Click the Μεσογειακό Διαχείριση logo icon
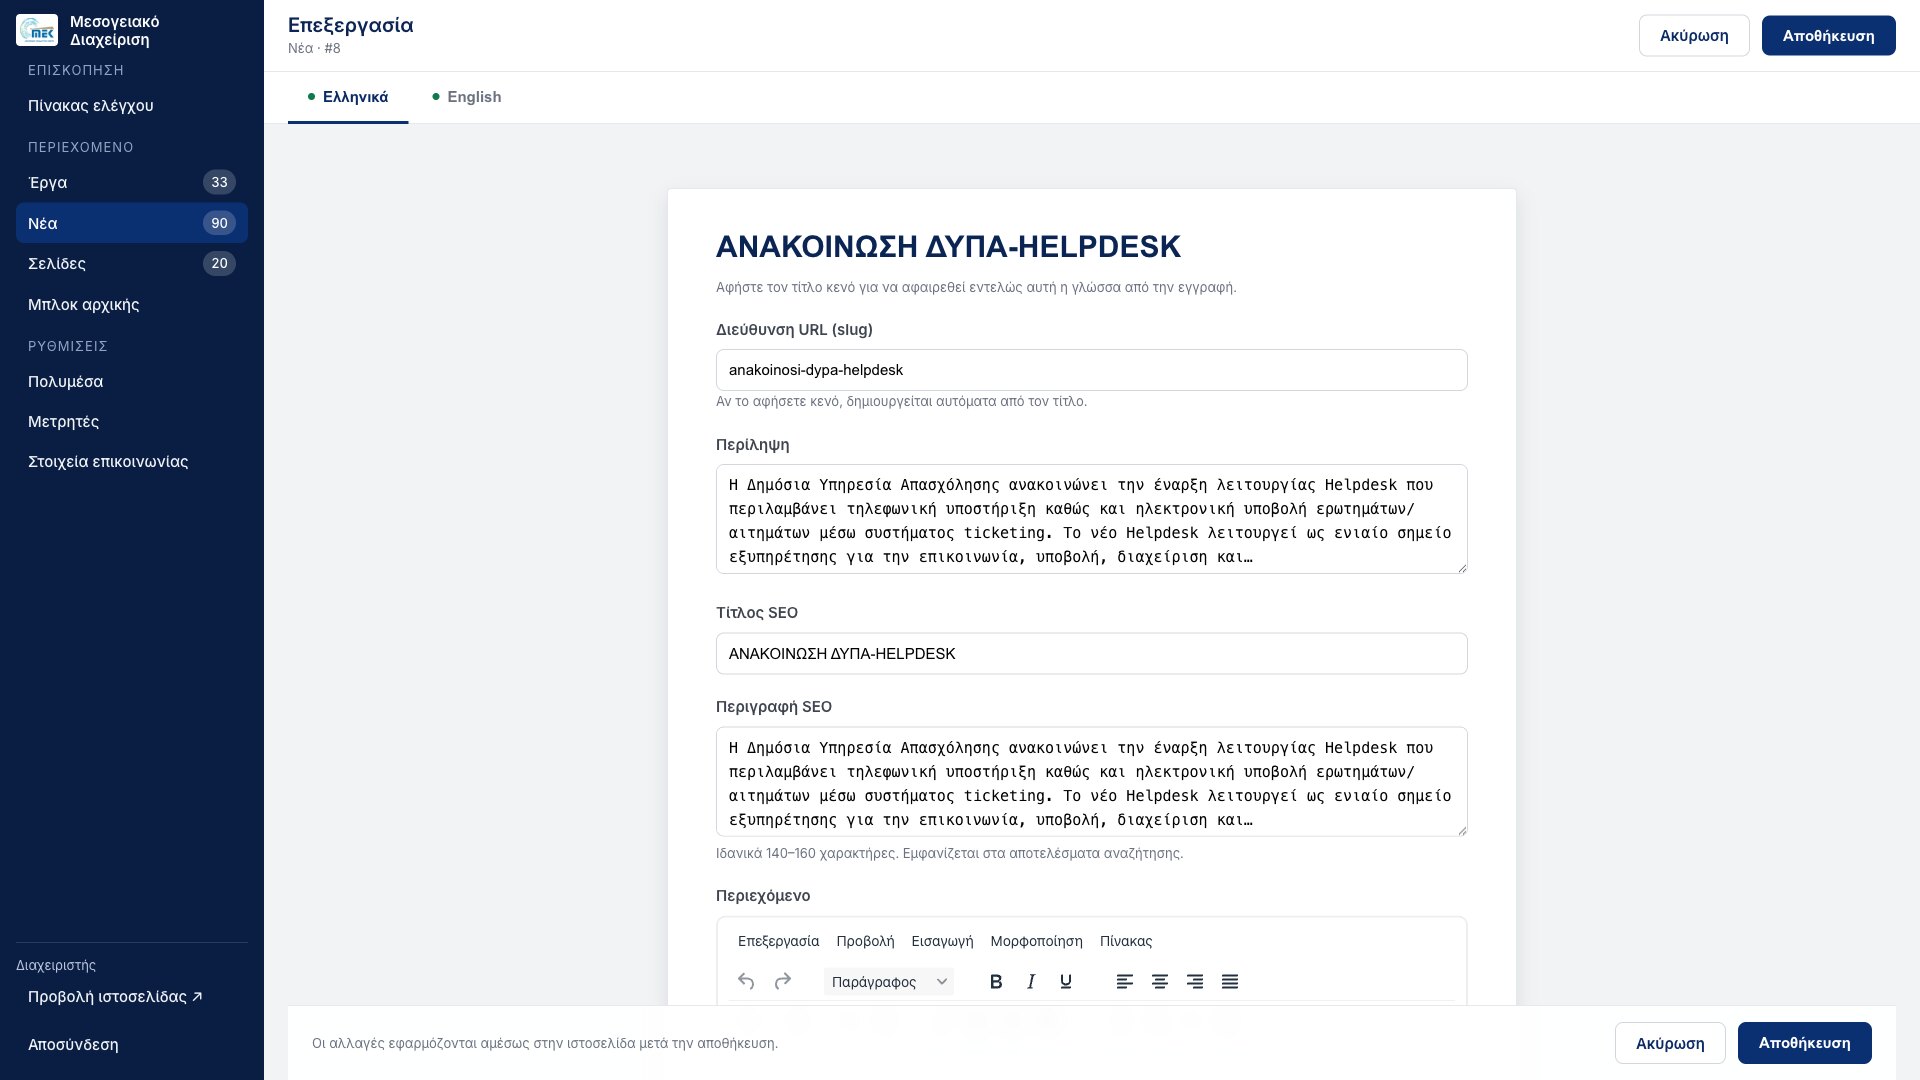Viewport: 1920px width, 1080px height. [x=37, y=30]
